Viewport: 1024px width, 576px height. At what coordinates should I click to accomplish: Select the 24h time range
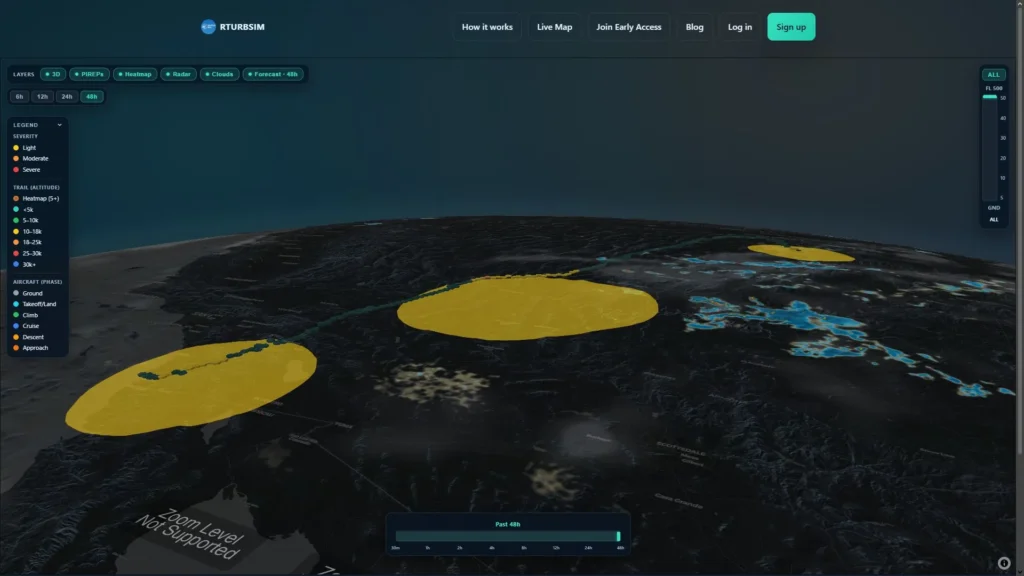67,97
